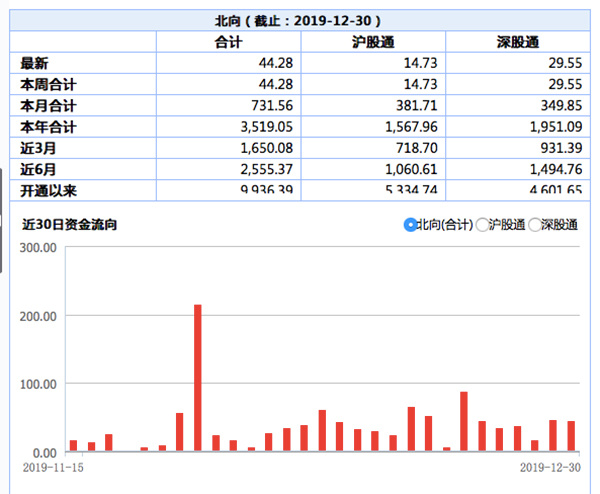Click the last red bar near 2019-12-30
Screen dimensions: 600x494
[571, 436]
